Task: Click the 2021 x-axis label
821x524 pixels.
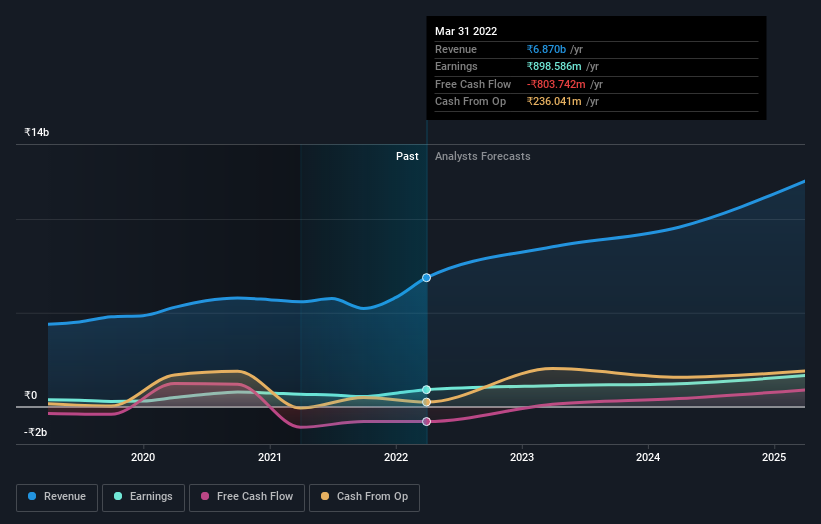Action: pyautogui.click(x=270, y=458)
